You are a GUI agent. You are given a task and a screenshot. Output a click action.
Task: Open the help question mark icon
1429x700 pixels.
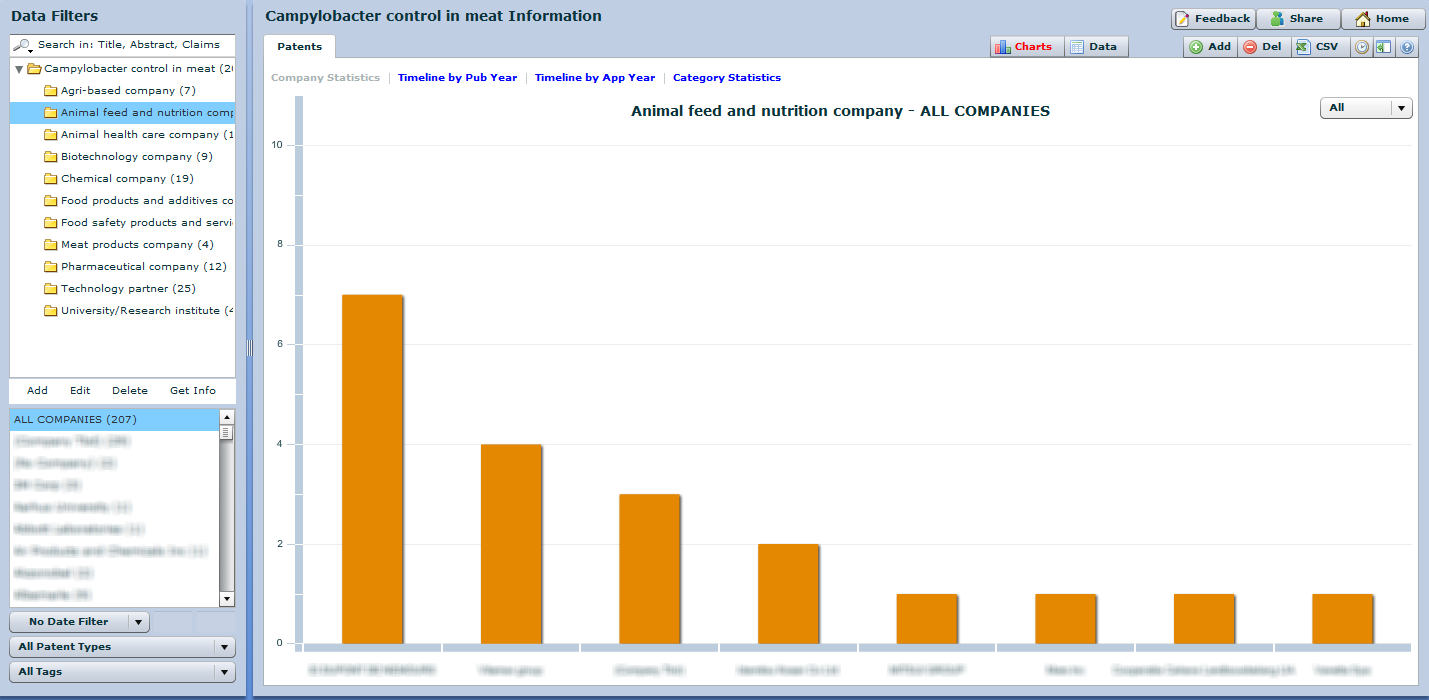(1407, 47)
